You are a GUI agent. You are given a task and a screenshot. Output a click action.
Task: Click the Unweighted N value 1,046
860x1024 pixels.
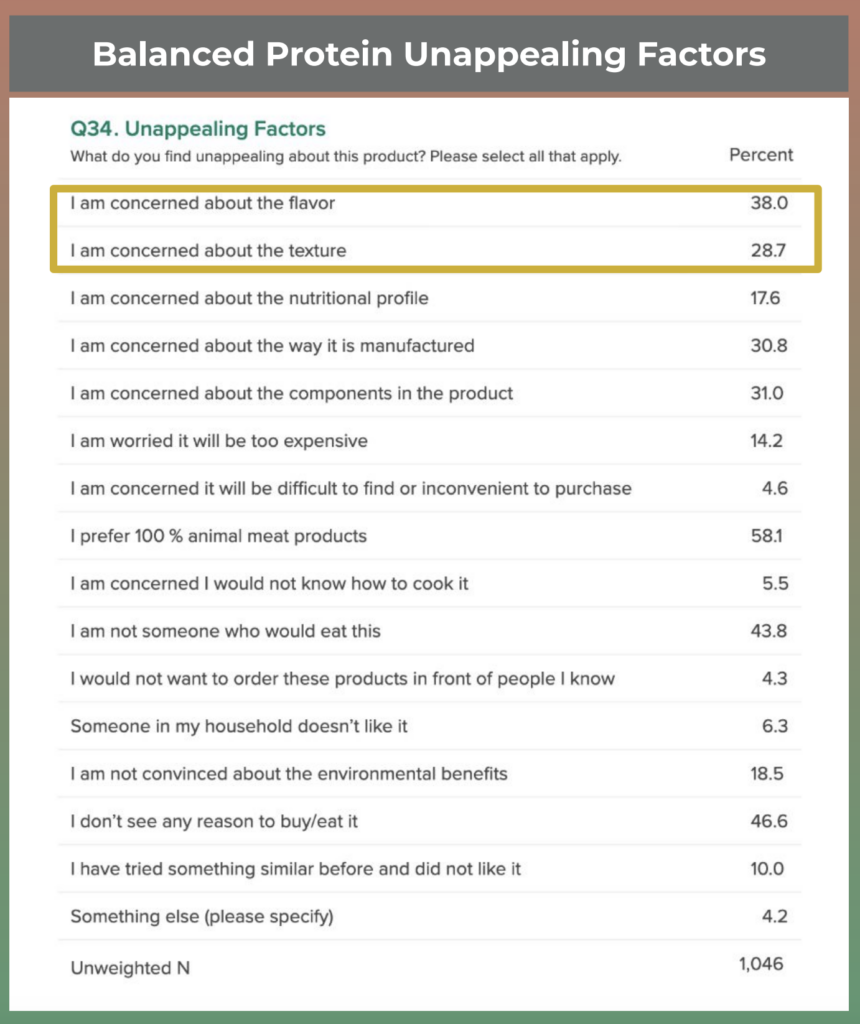pyautogui.click(x=761, y=965)
